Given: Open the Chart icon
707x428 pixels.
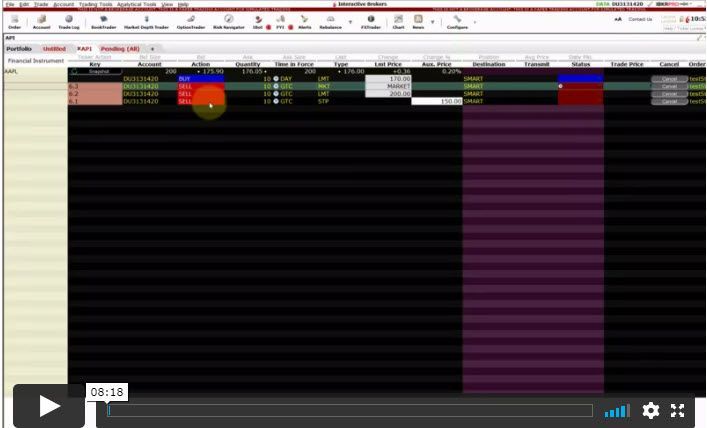Looking at the screenshot, I should coord(398,21).
